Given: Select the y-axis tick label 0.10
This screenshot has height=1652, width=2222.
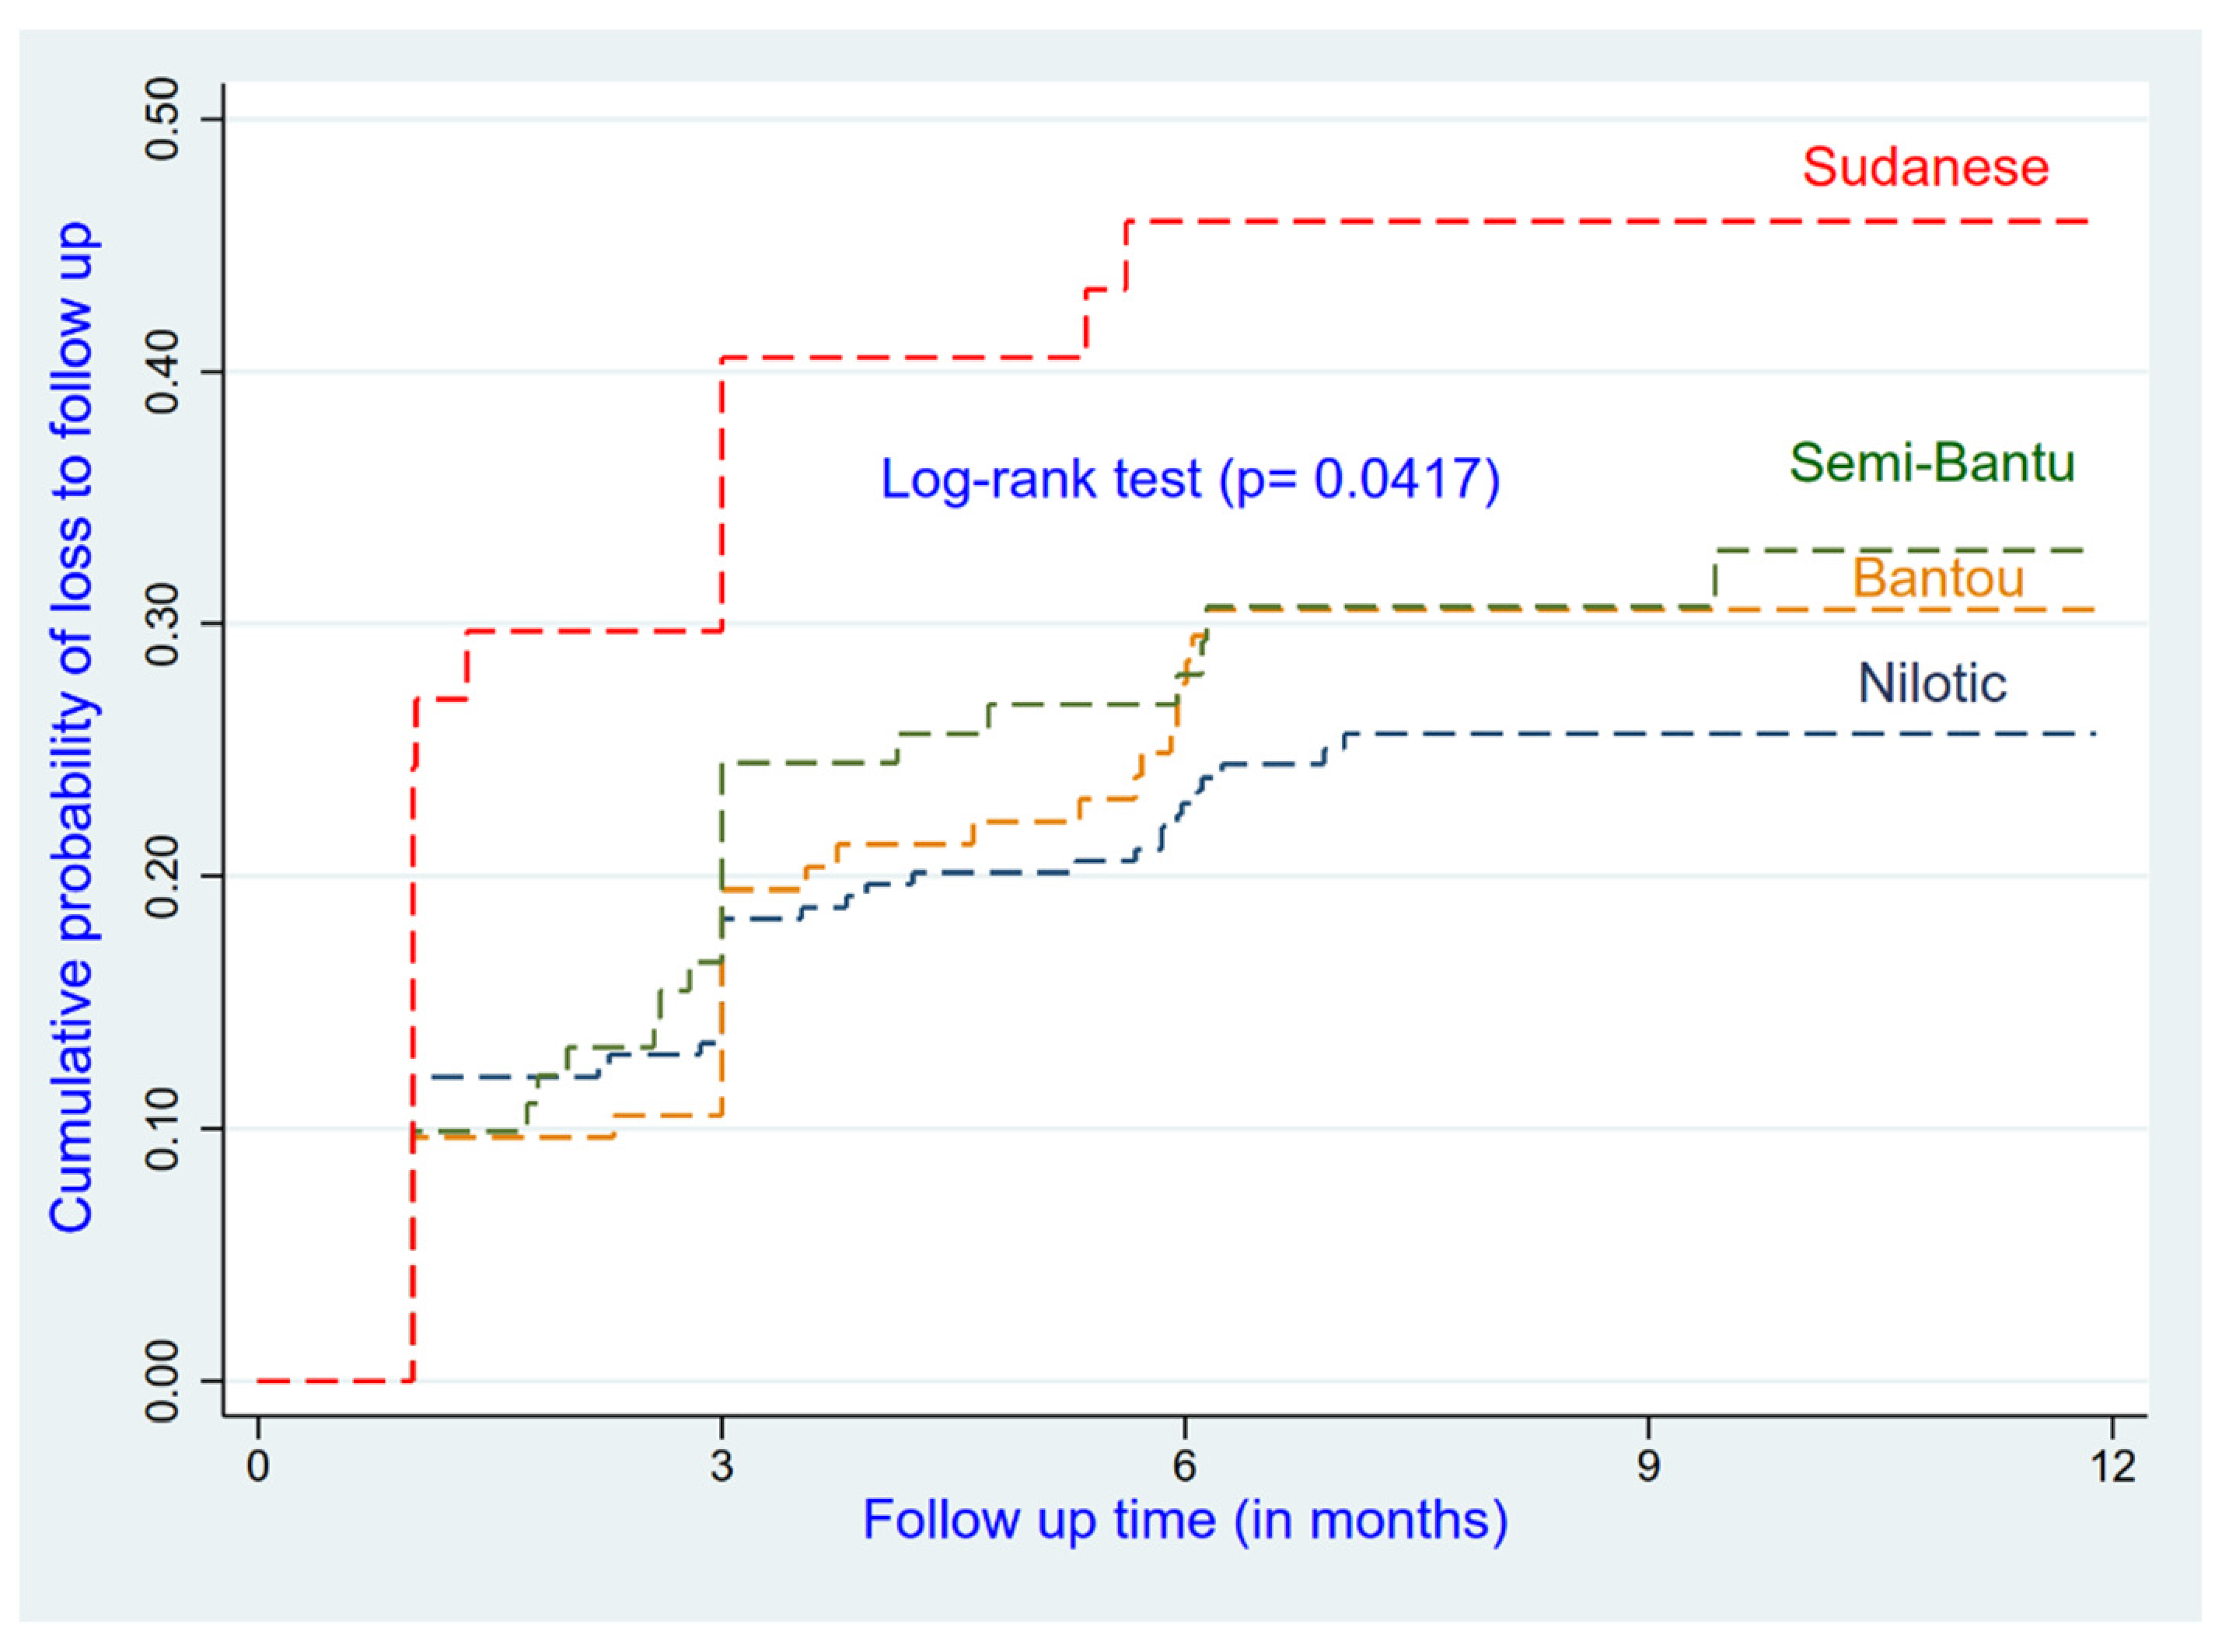Looking at the screenshot, I should point(162,1129).
